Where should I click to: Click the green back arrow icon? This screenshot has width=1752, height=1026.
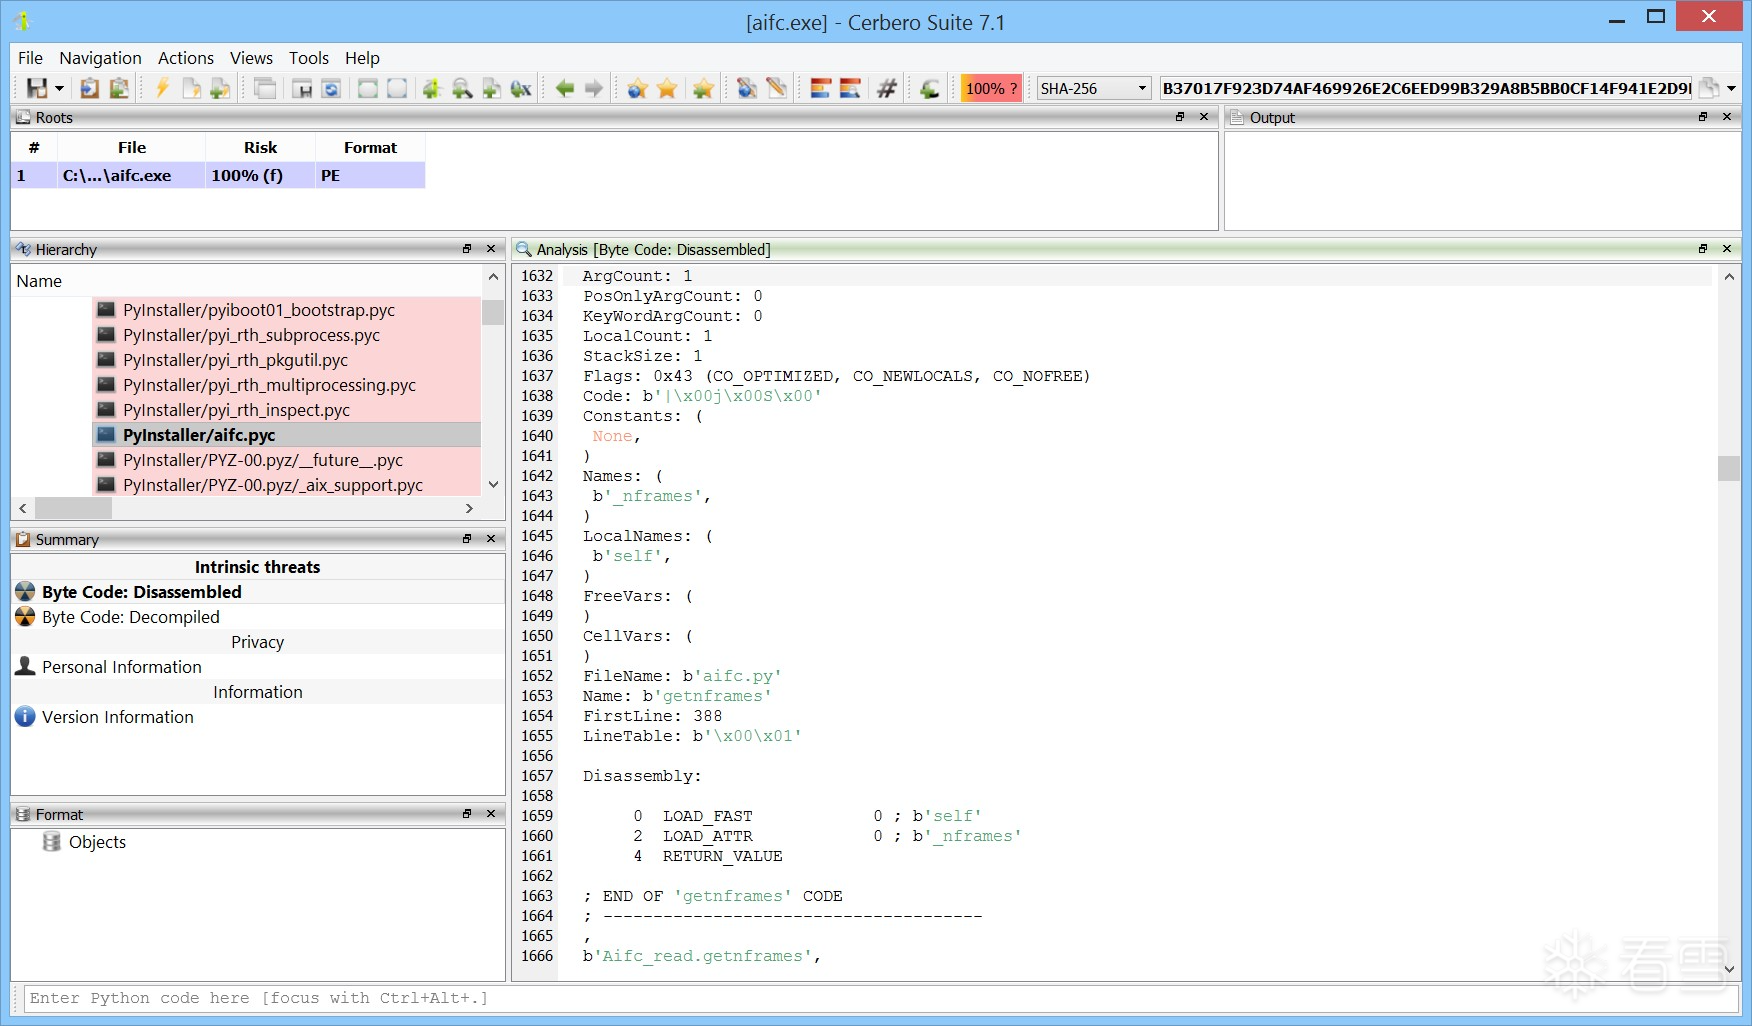565,89
